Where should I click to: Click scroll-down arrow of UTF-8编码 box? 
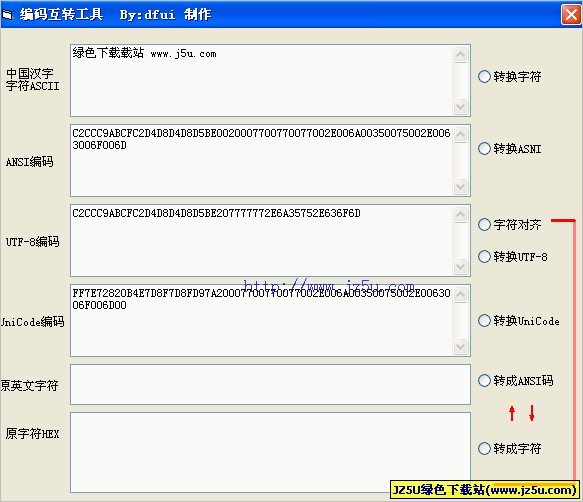click(x=460, y=266)
